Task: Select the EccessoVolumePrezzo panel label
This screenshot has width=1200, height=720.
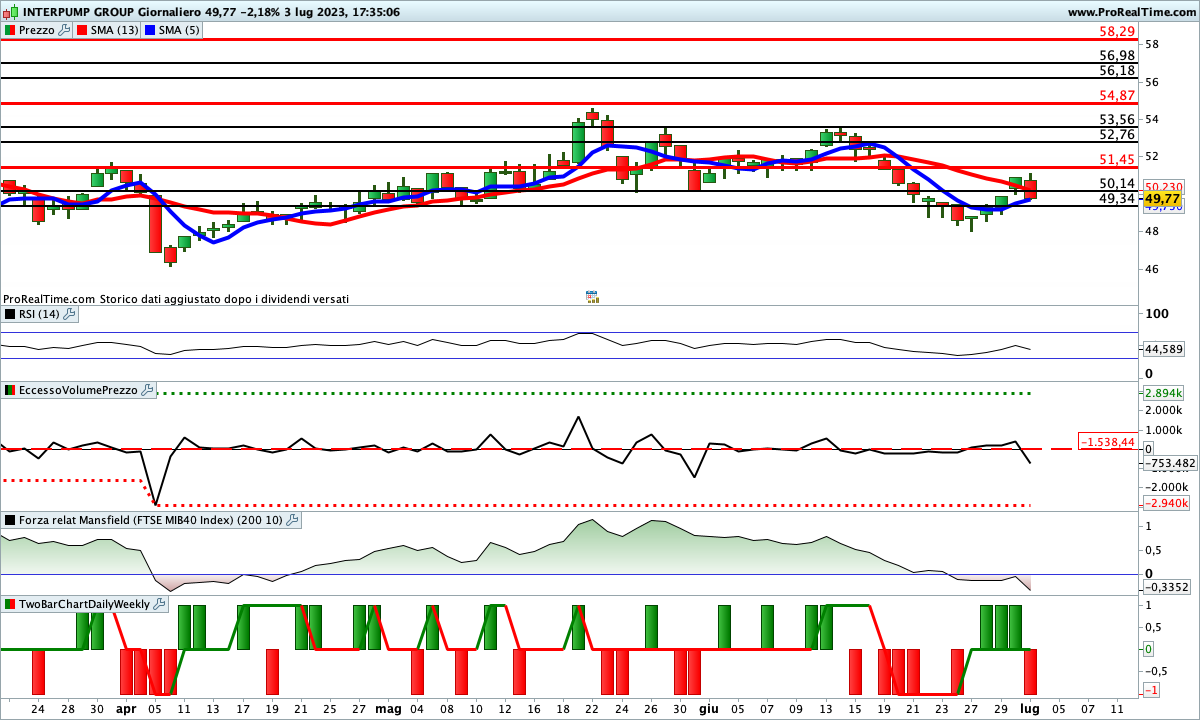Action: (x=78, y=390)
